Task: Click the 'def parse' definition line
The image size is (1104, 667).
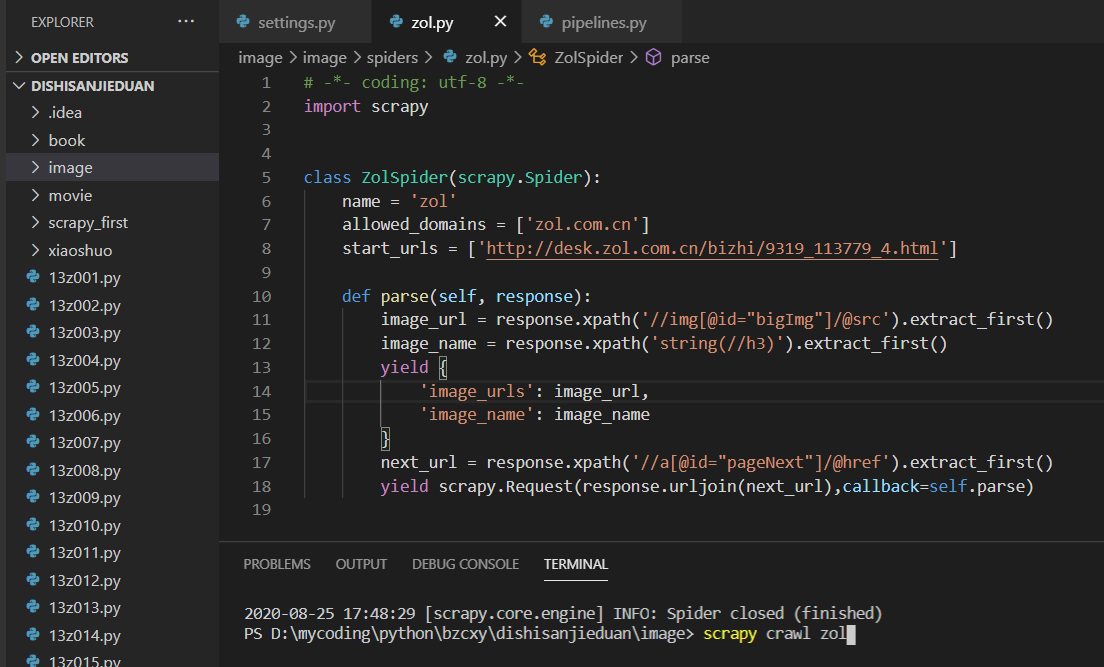Action: [466, 297]
